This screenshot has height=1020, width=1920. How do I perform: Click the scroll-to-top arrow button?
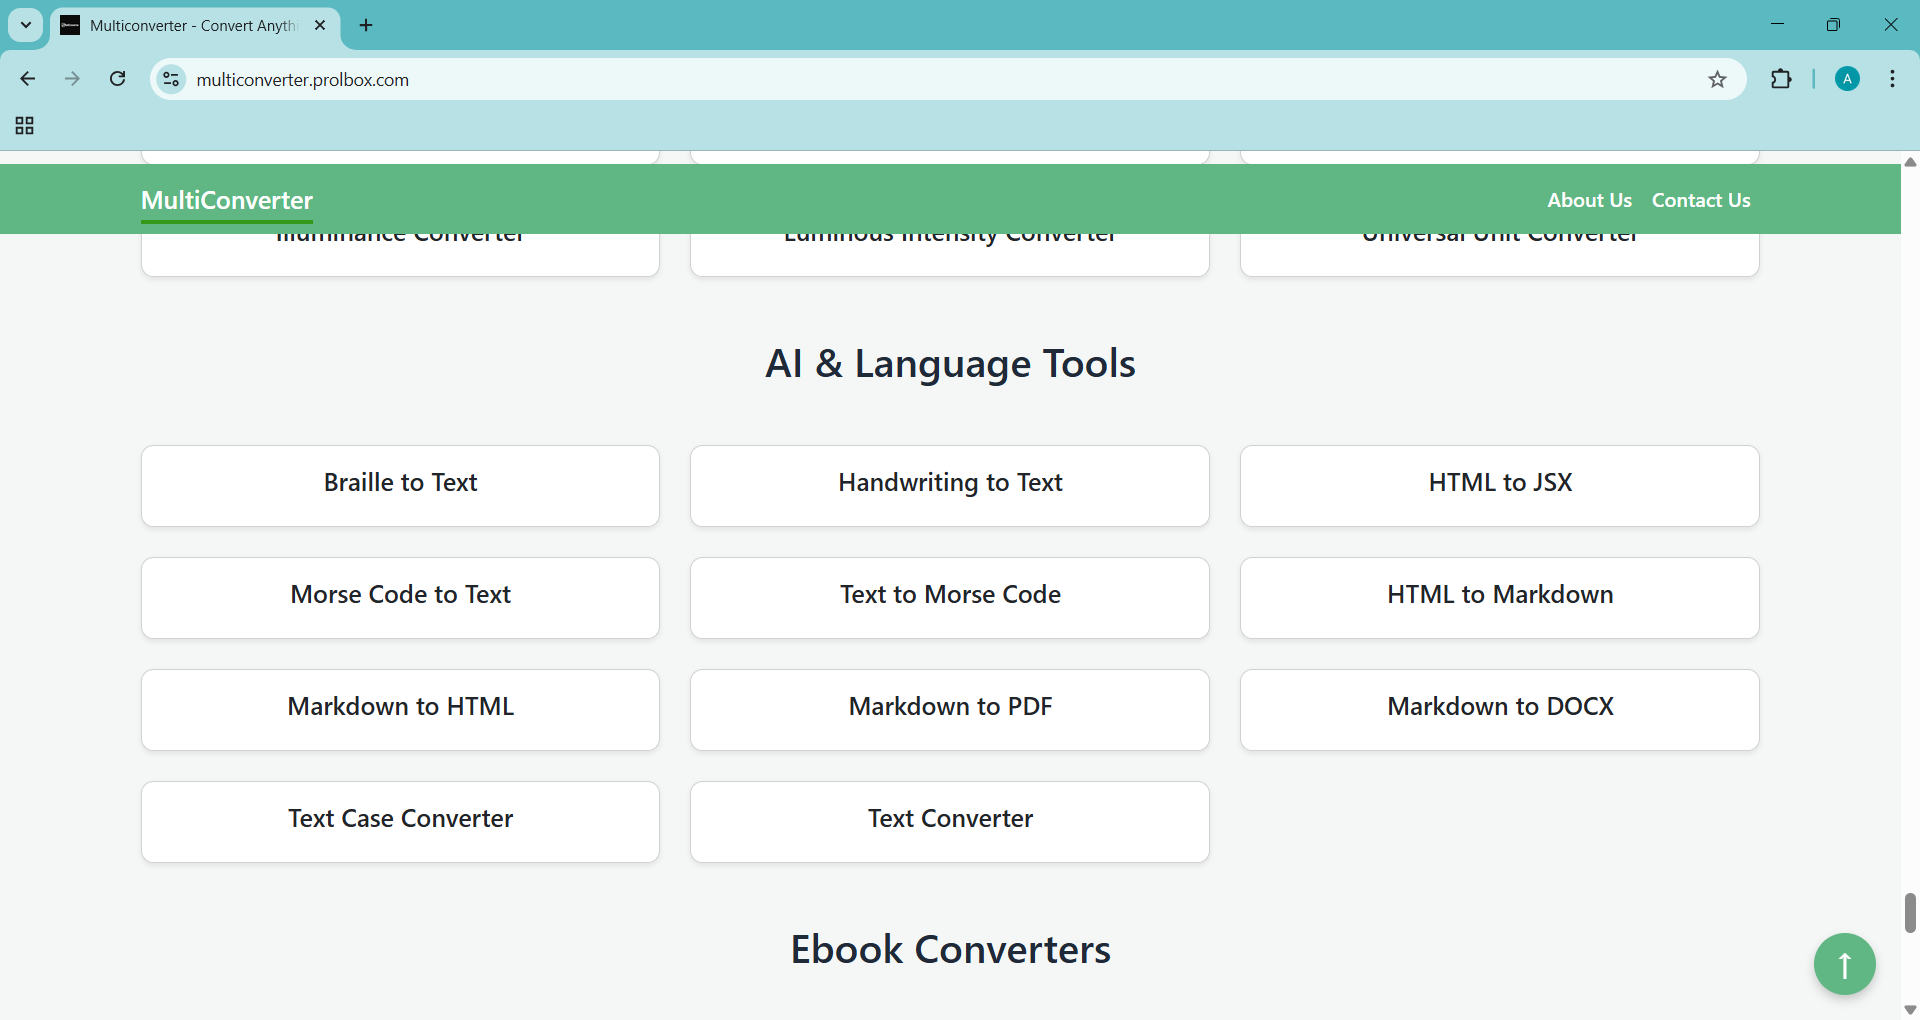pos(1844,964)
